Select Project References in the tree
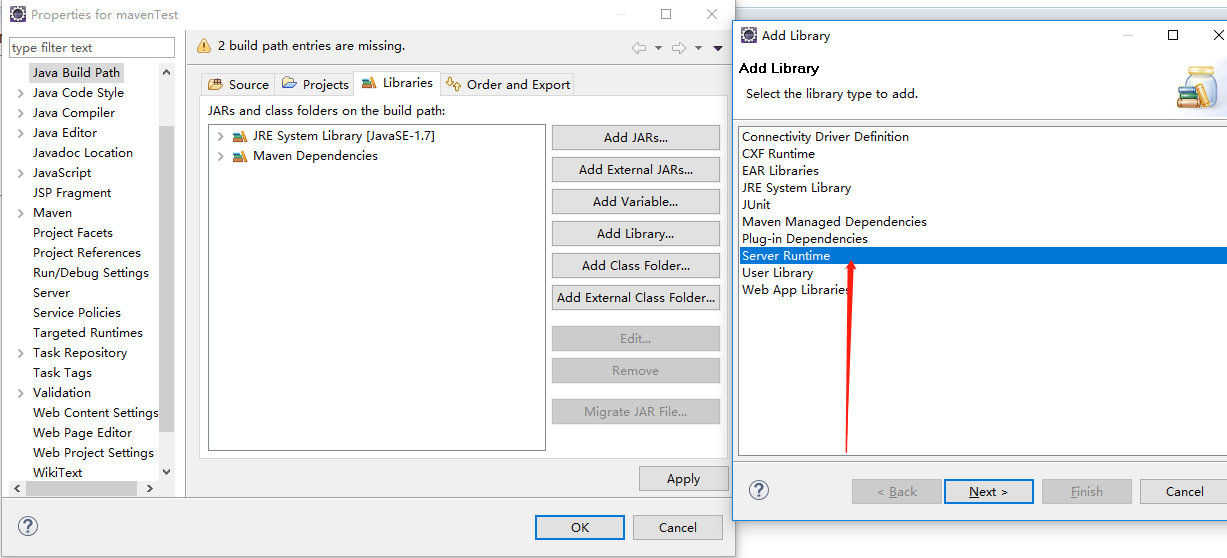1227x558 pixels. click(x=87, y=253)
